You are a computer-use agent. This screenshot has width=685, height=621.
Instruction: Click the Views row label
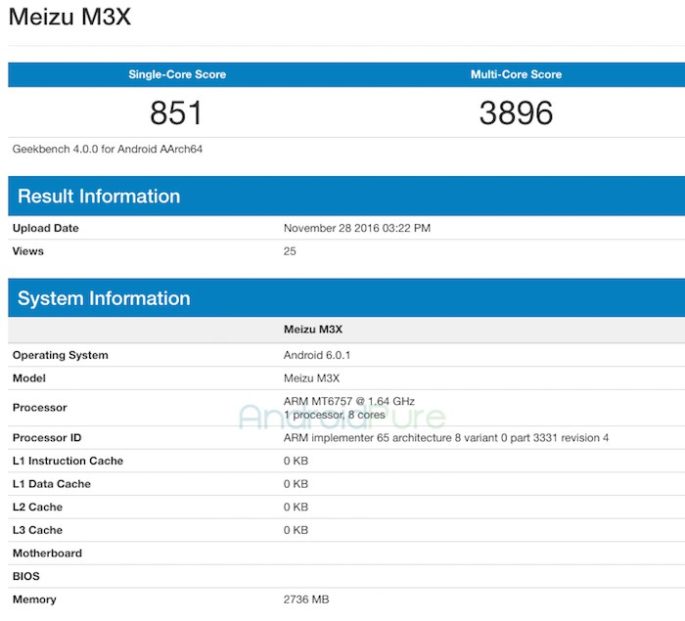[x=28, y=251]
